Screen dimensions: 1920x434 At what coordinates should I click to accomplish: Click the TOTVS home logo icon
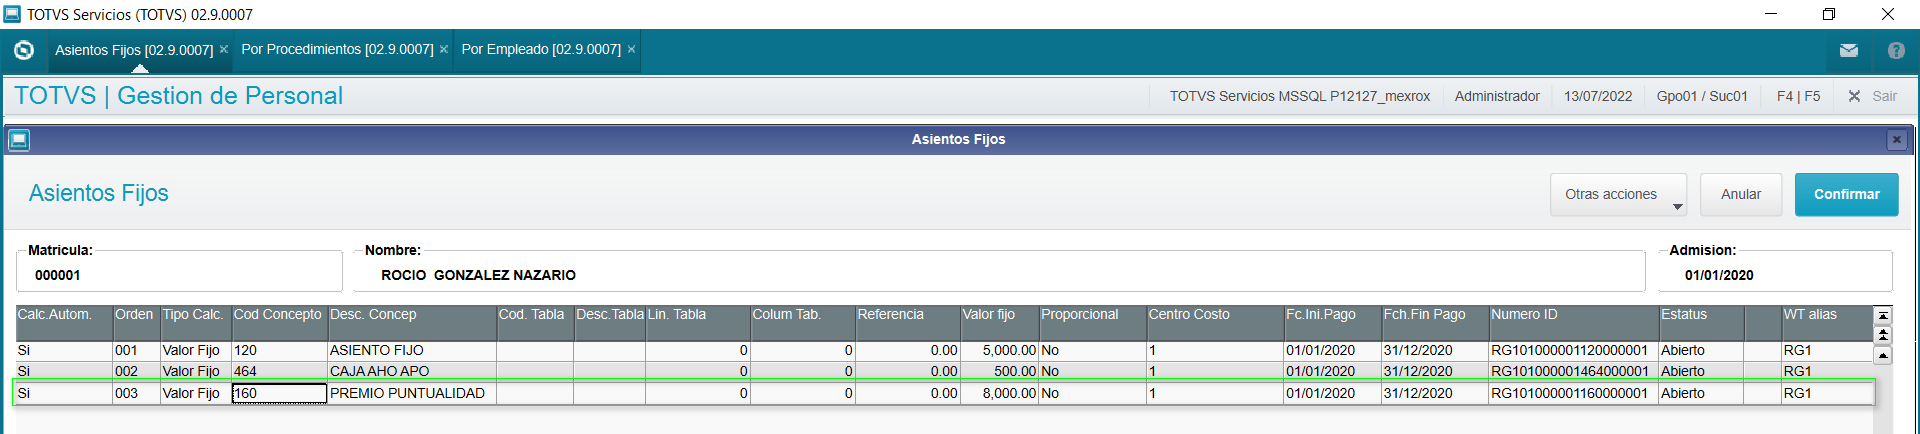24,50
